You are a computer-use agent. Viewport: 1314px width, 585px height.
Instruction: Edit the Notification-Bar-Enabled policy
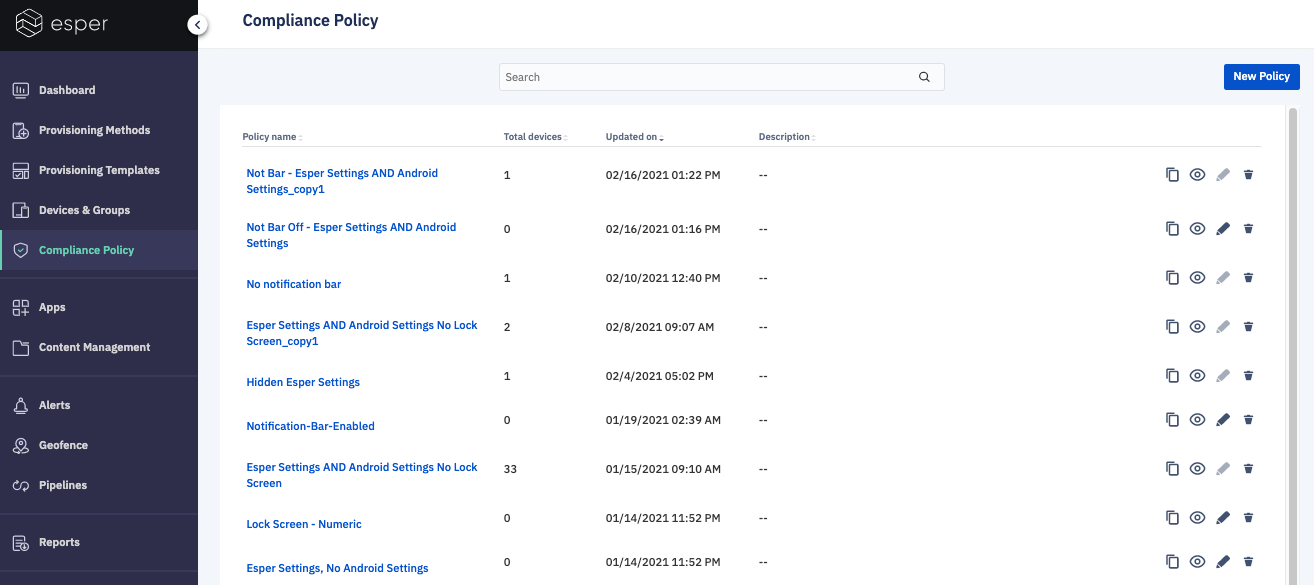tap(1222, 420)
